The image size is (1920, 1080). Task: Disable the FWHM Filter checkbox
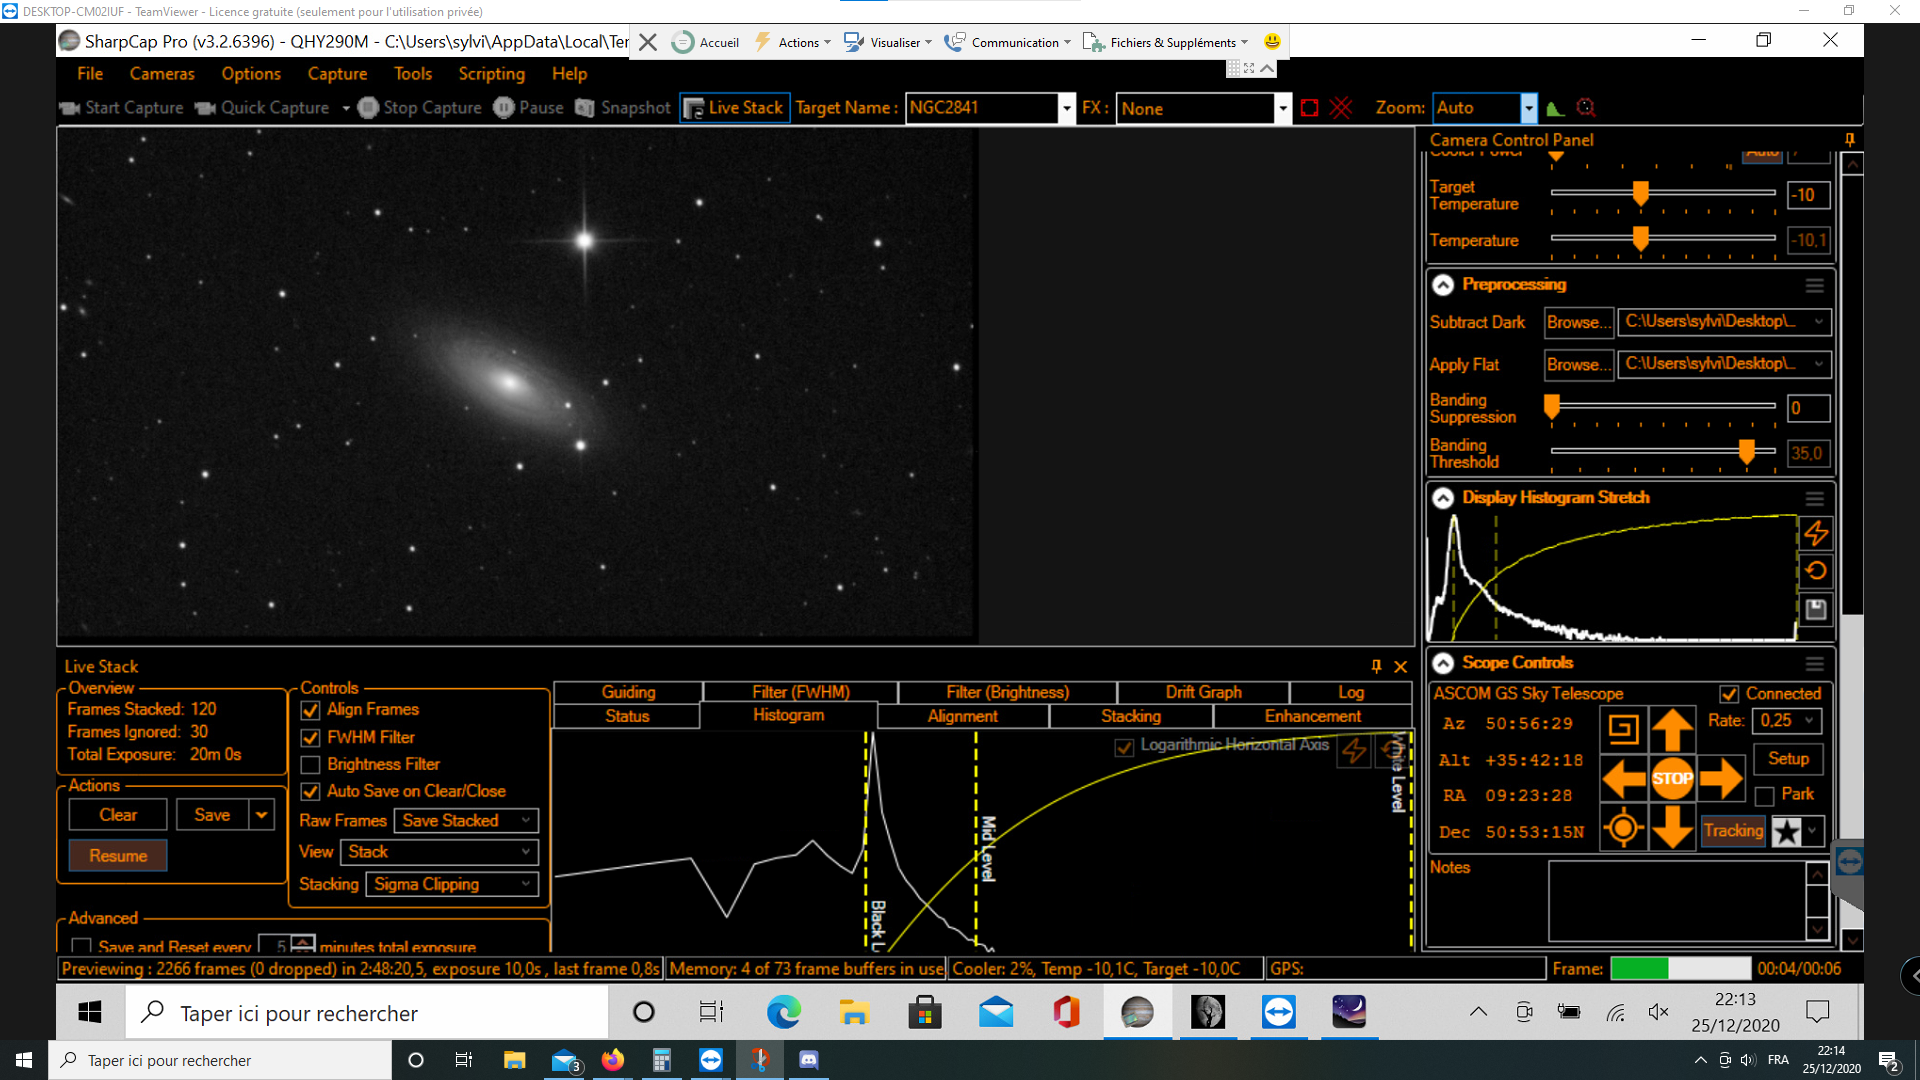coord(311,738)
